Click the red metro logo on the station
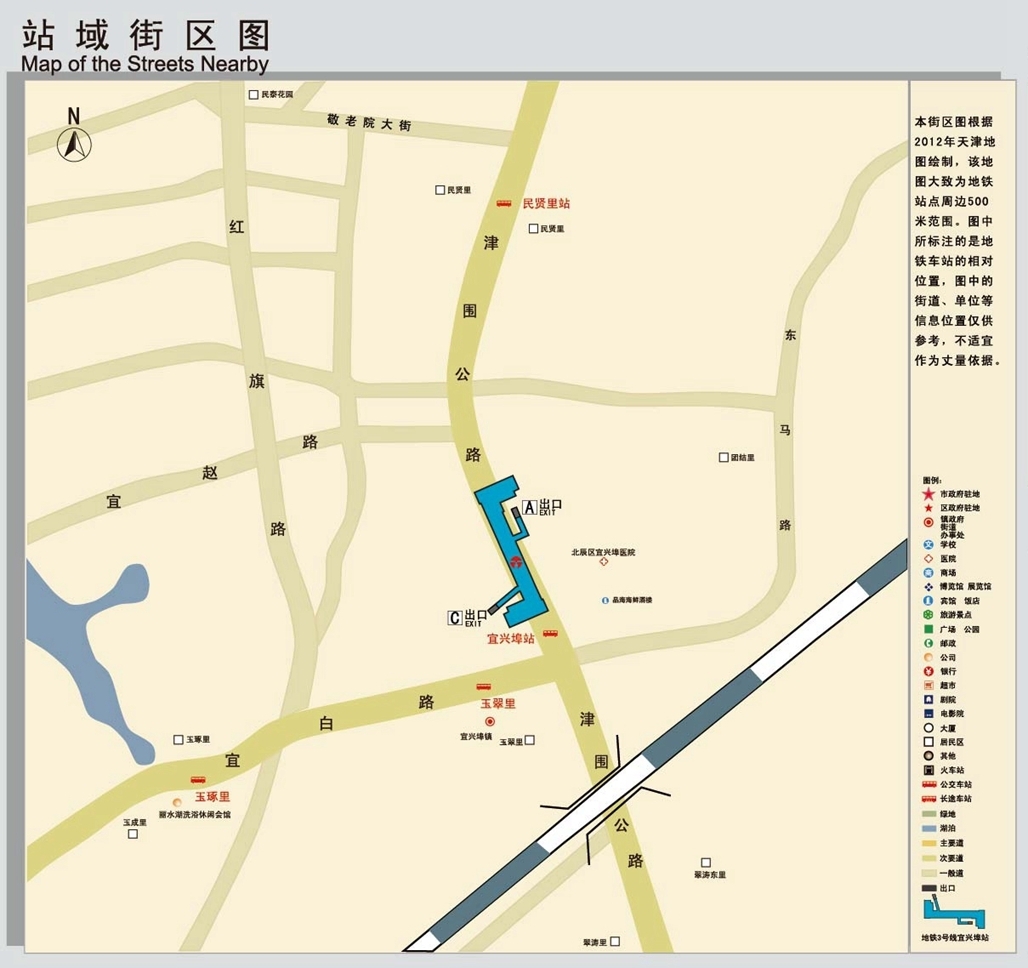This screenshot has width=1028, height=968. [x=517, y=564]
